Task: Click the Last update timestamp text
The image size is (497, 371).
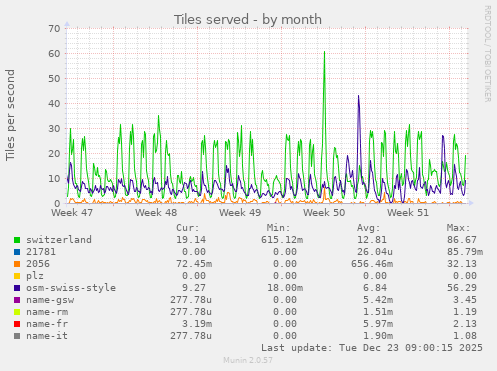Action: click(x=372, y=348)
